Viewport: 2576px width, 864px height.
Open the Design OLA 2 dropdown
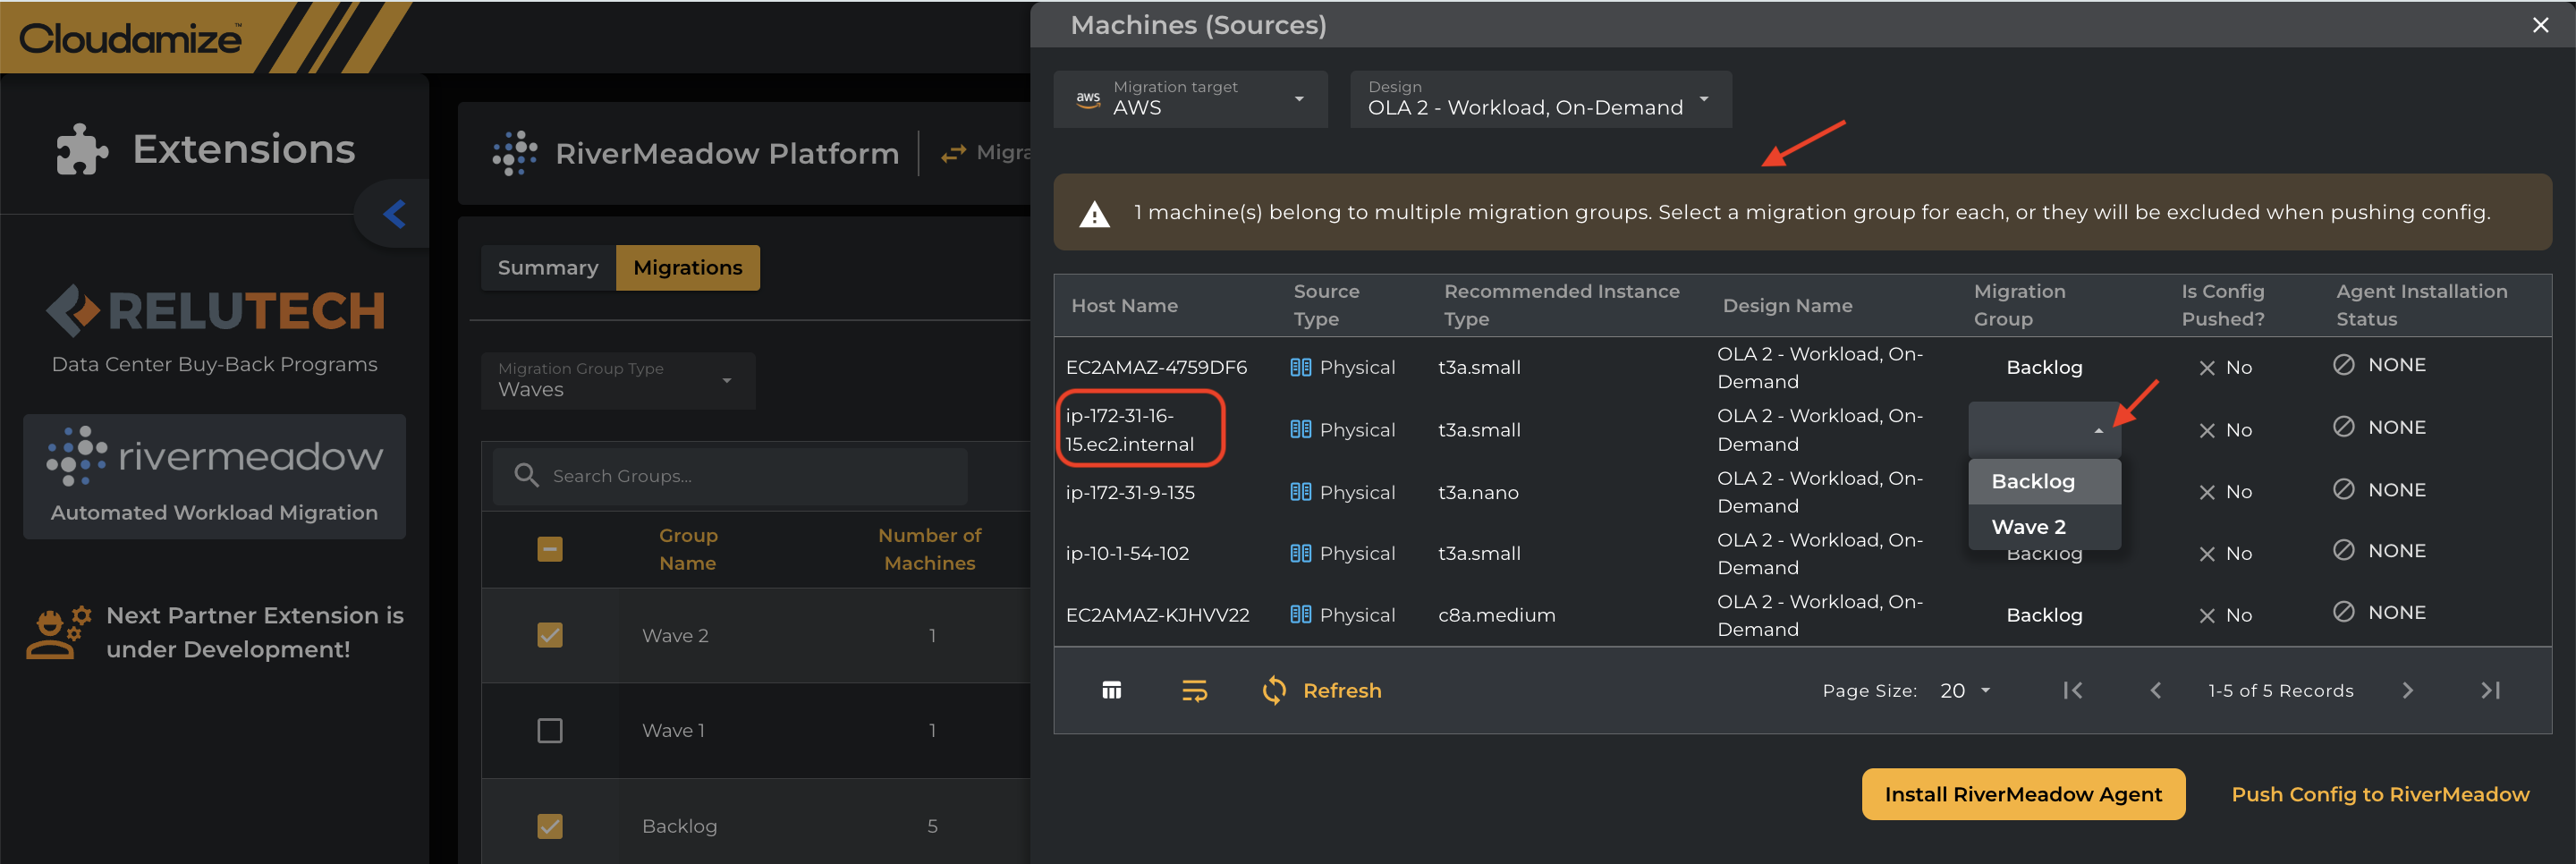pyautogui.click(x=1540, y=99)
